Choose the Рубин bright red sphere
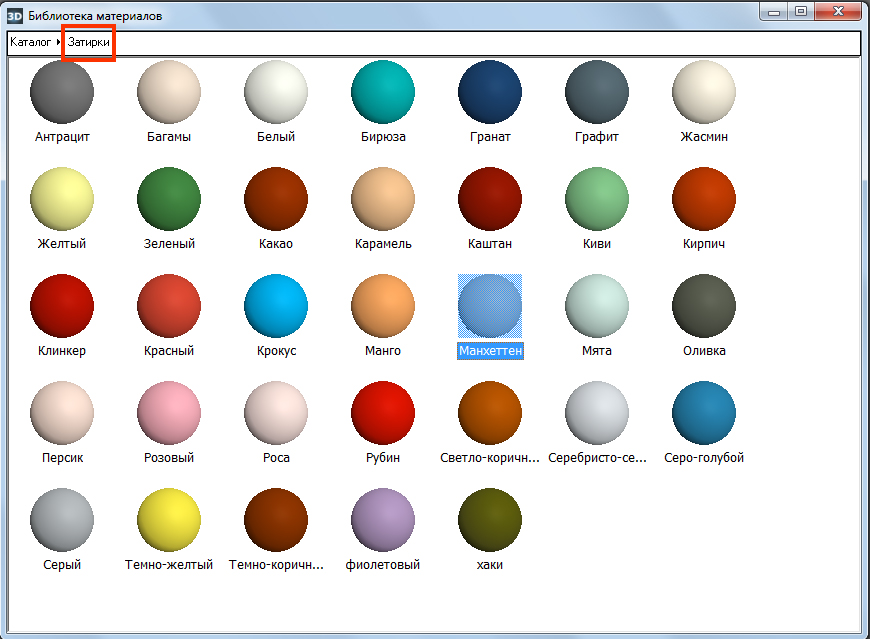Screen dimensions: 870x640 click(383, 414)
